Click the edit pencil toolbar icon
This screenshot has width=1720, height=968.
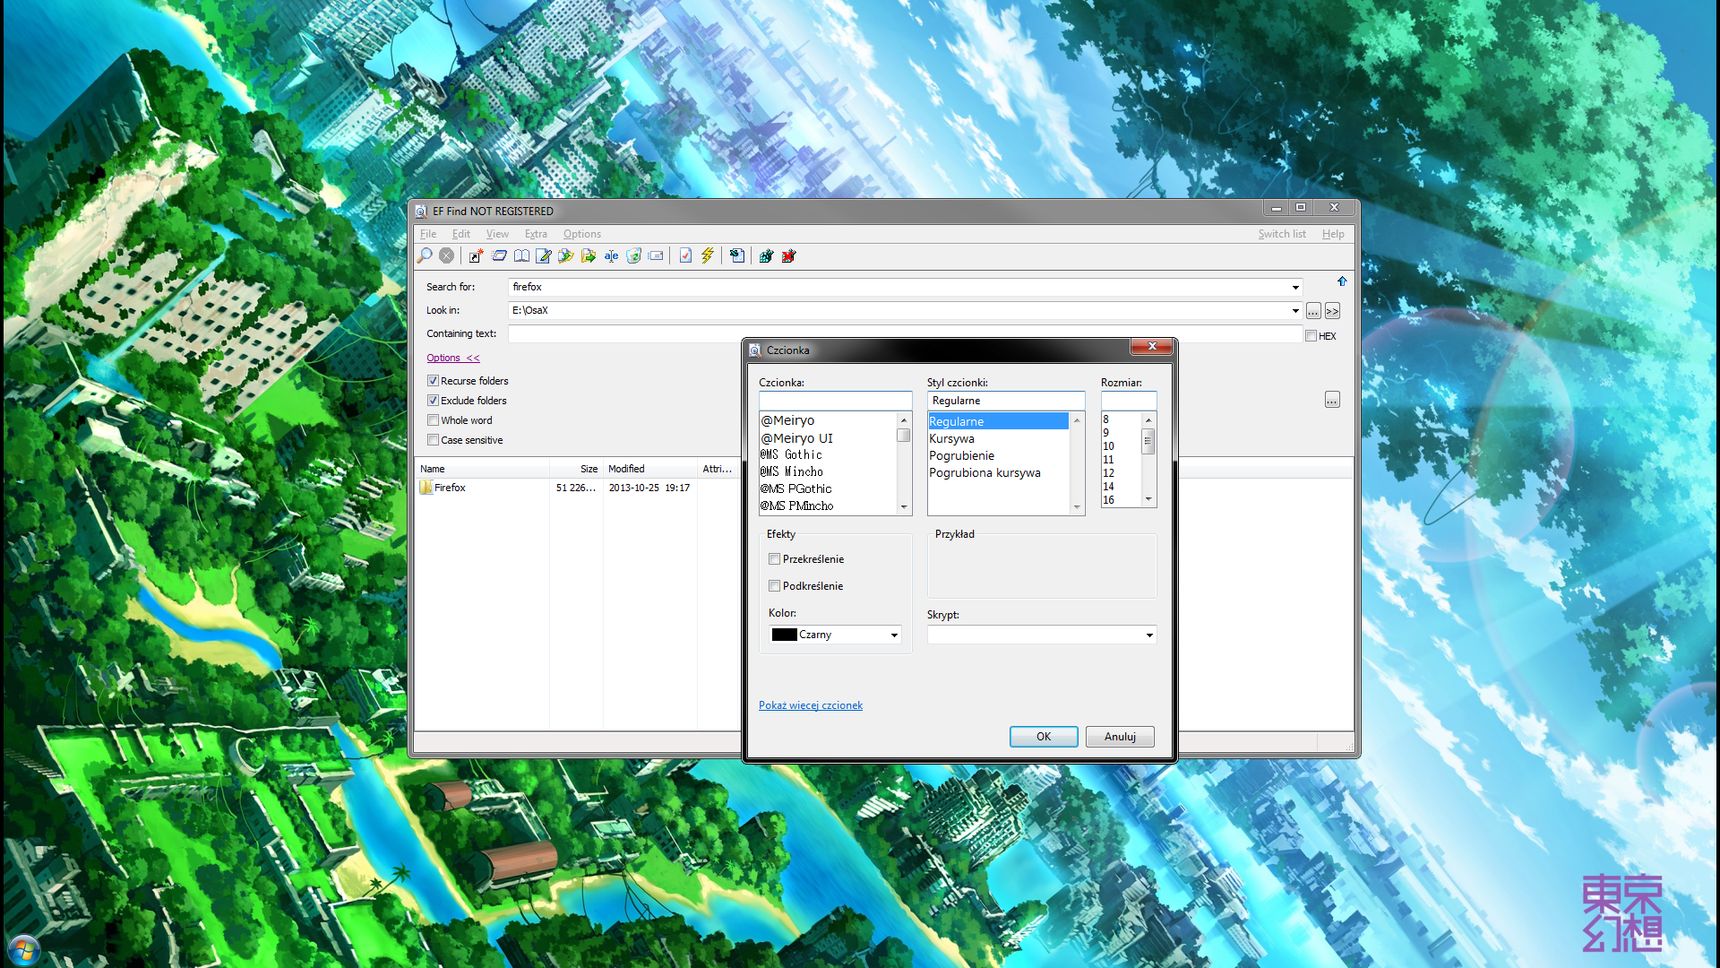[543, 256]
